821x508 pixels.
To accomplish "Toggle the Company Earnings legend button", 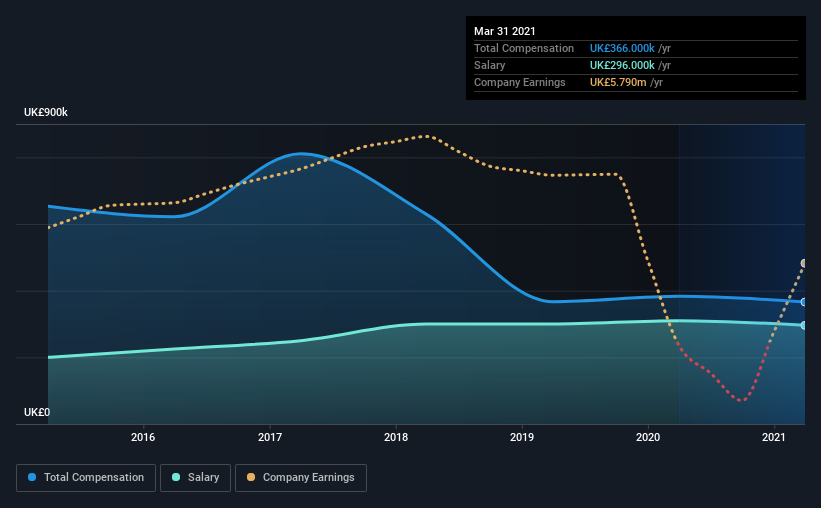I will point(301,478).
